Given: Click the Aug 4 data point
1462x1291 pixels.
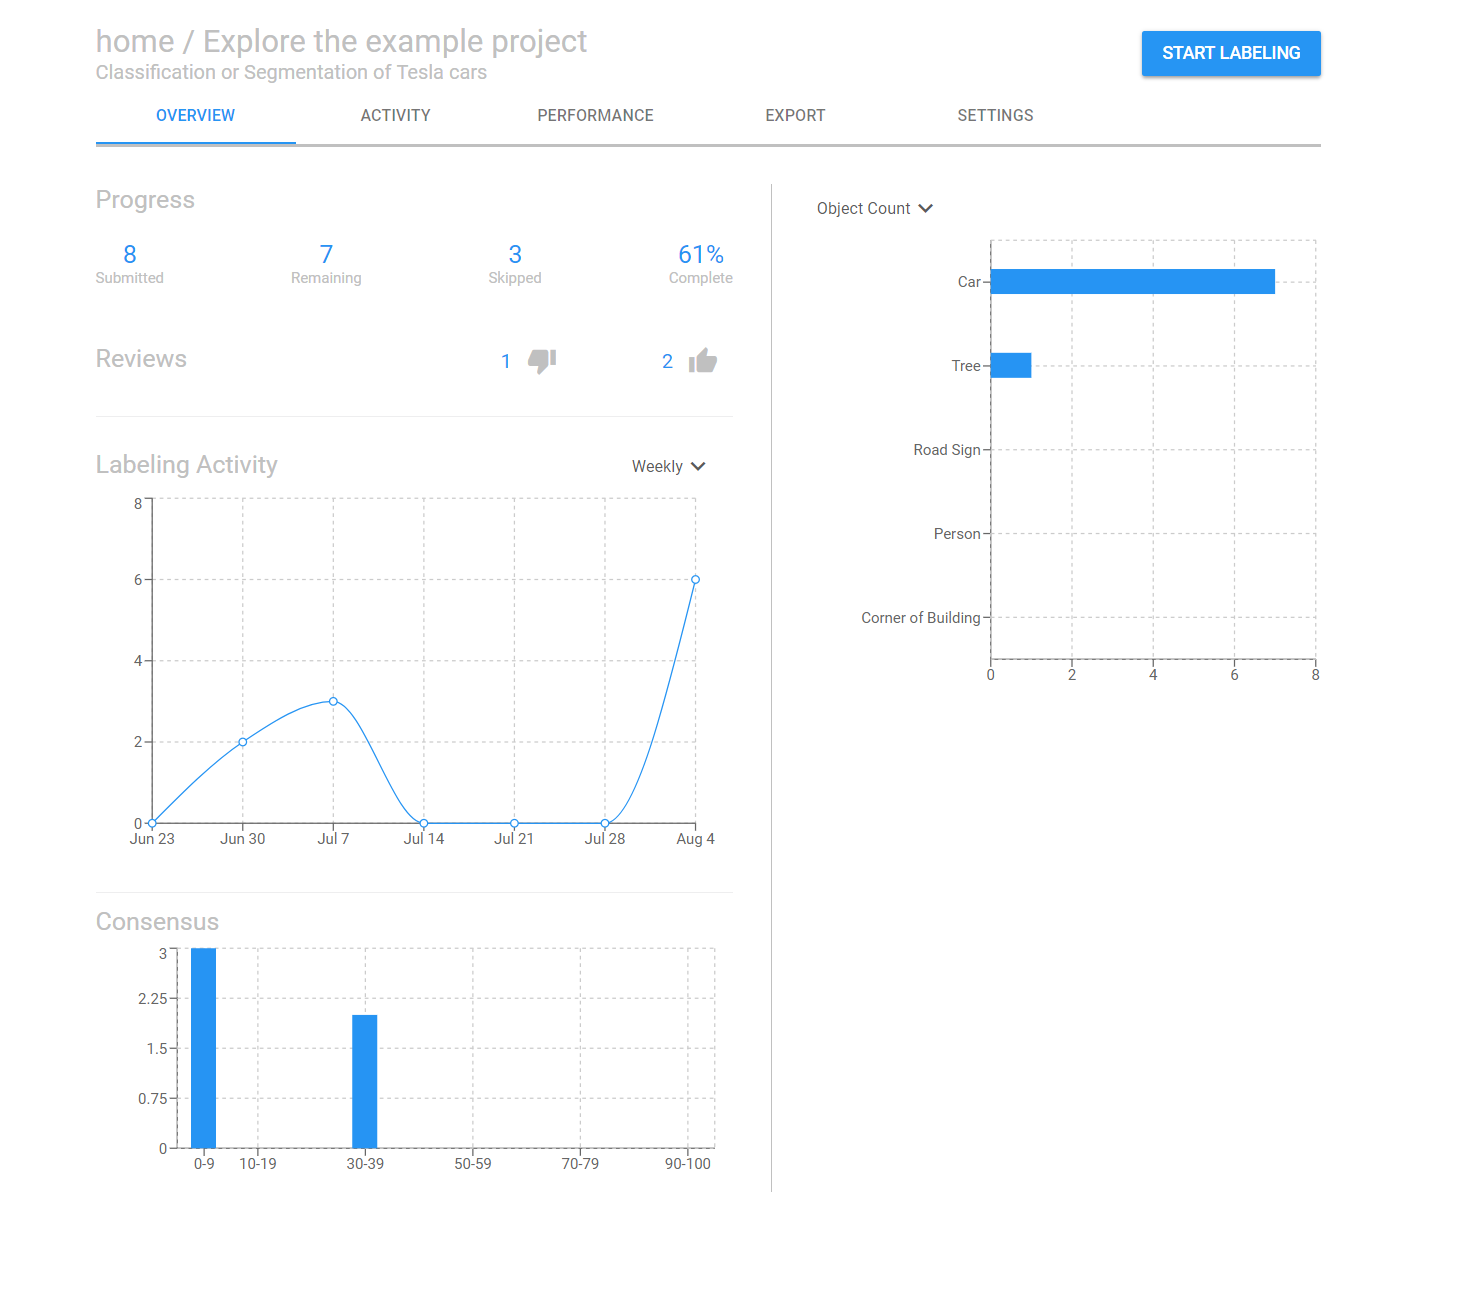Looking at the screenshot, I should (x=695, y=580).
